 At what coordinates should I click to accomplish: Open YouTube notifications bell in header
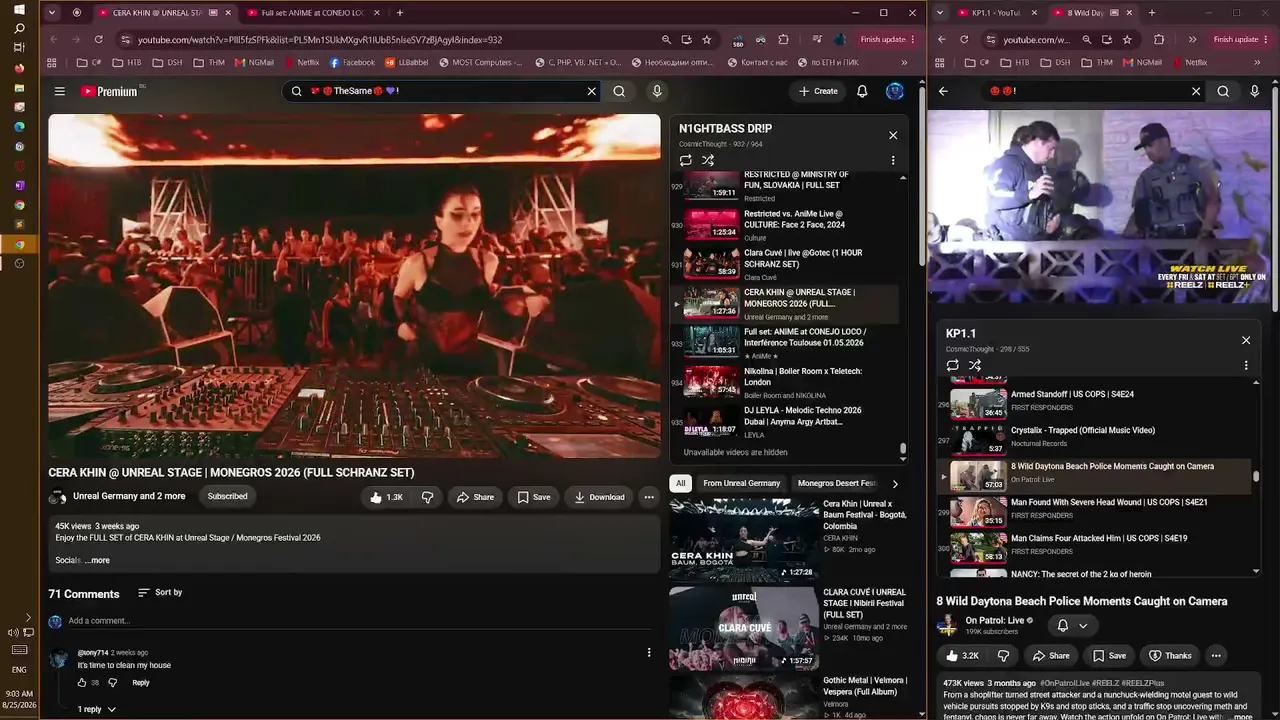pos(862,91)
